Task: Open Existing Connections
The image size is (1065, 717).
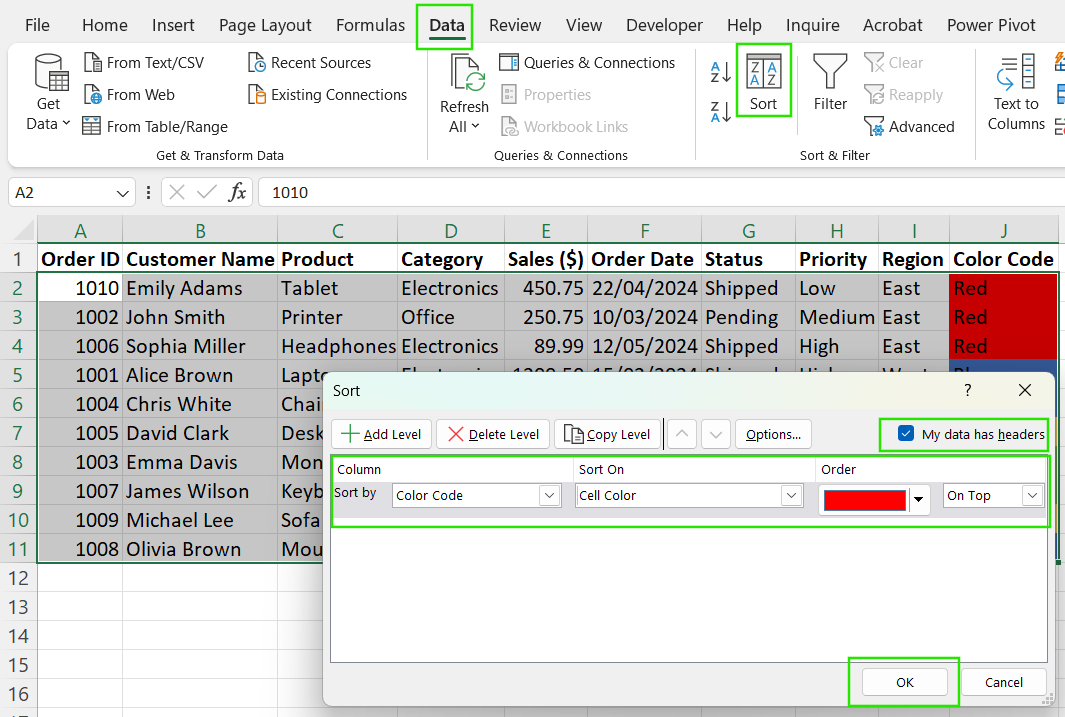Action: (x=327, y=94)
